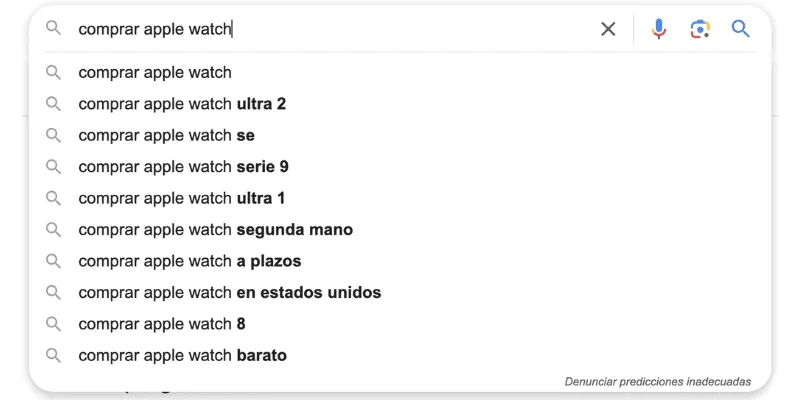Select "comprar apple watch segunda mano"
Screen dimensions: 800x400
pyautogui.click(x=215, y=230)
